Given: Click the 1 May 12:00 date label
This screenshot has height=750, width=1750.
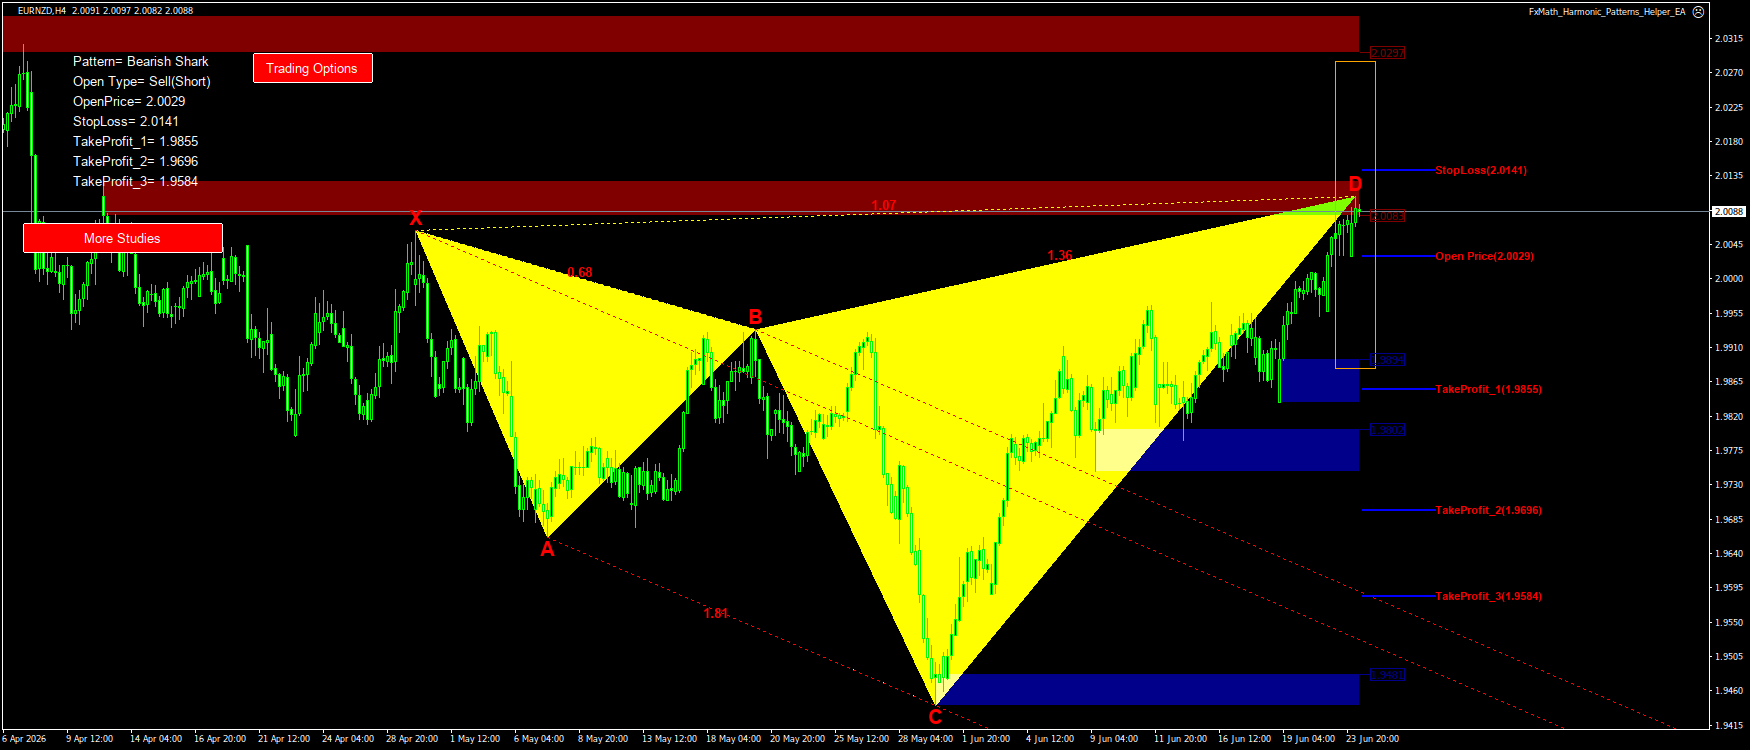Looking at the screenshot, I should point(475,739).
